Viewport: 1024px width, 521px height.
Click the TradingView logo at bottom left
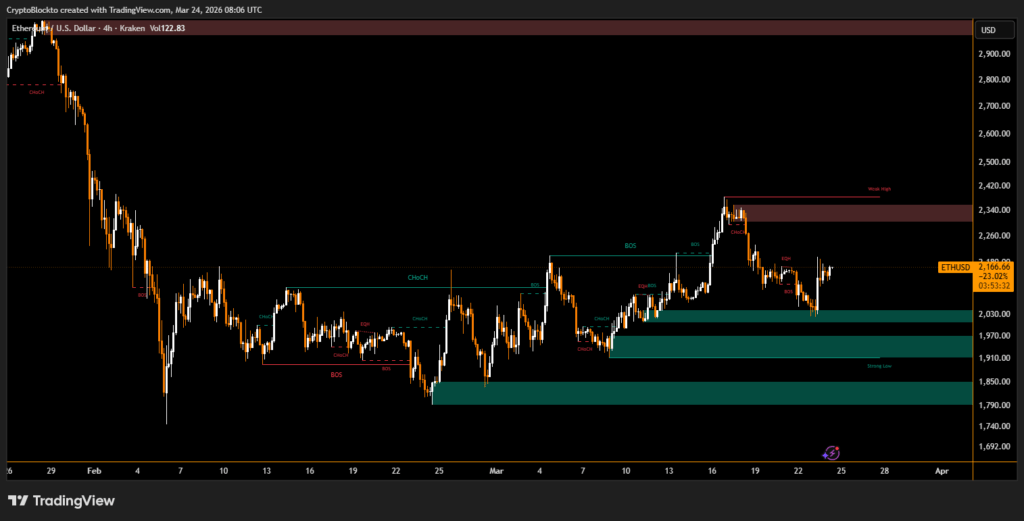tap(61, 500)
